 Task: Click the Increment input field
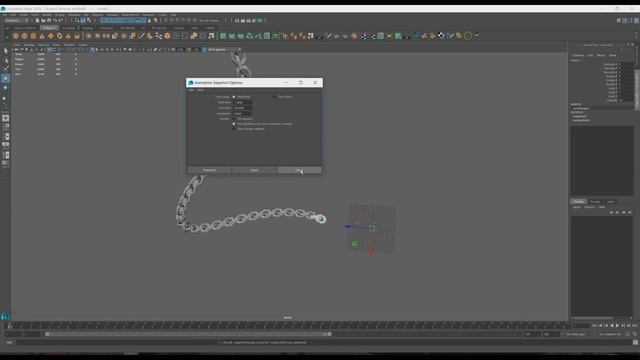pos(242,113)
